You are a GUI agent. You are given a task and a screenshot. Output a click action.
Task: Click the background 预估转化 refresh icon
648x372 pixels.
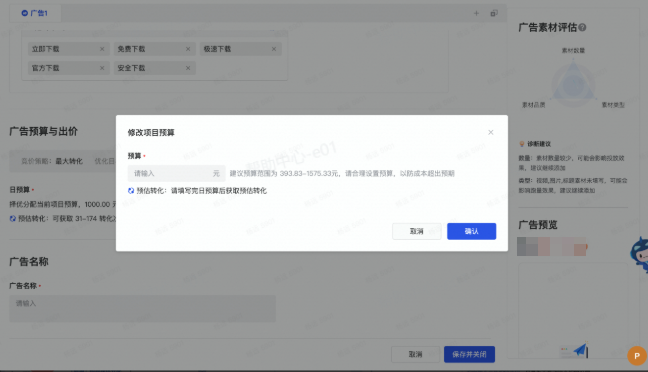(13, 218)
